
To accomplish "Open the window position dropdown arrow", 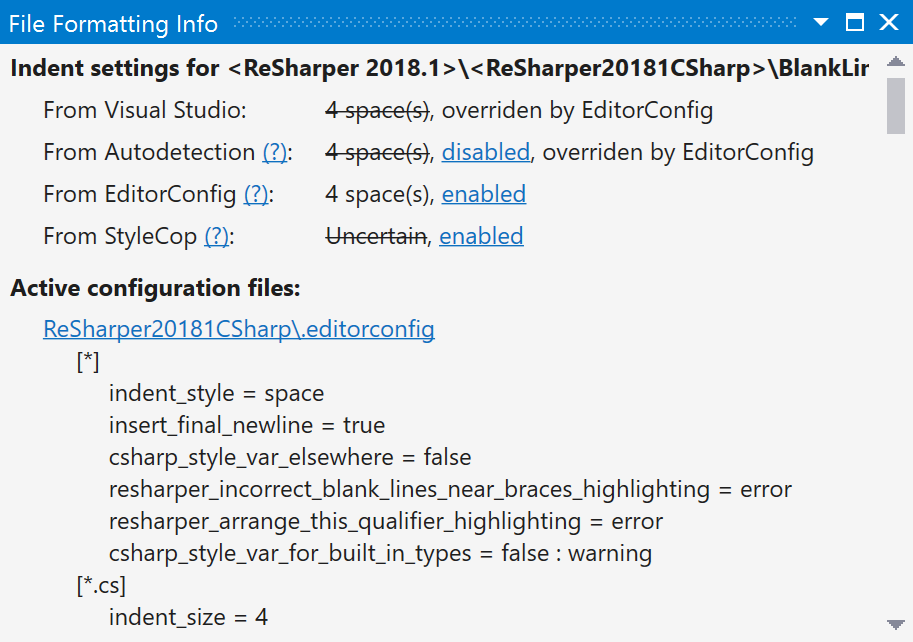I will [x=820, y=23].
